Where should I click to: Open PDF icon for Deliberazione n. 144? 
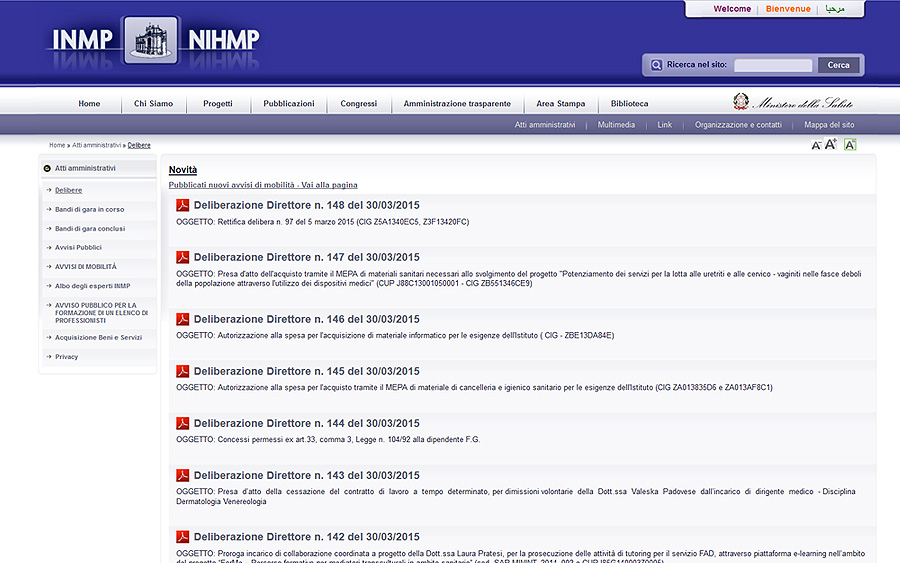click(183, 423)
